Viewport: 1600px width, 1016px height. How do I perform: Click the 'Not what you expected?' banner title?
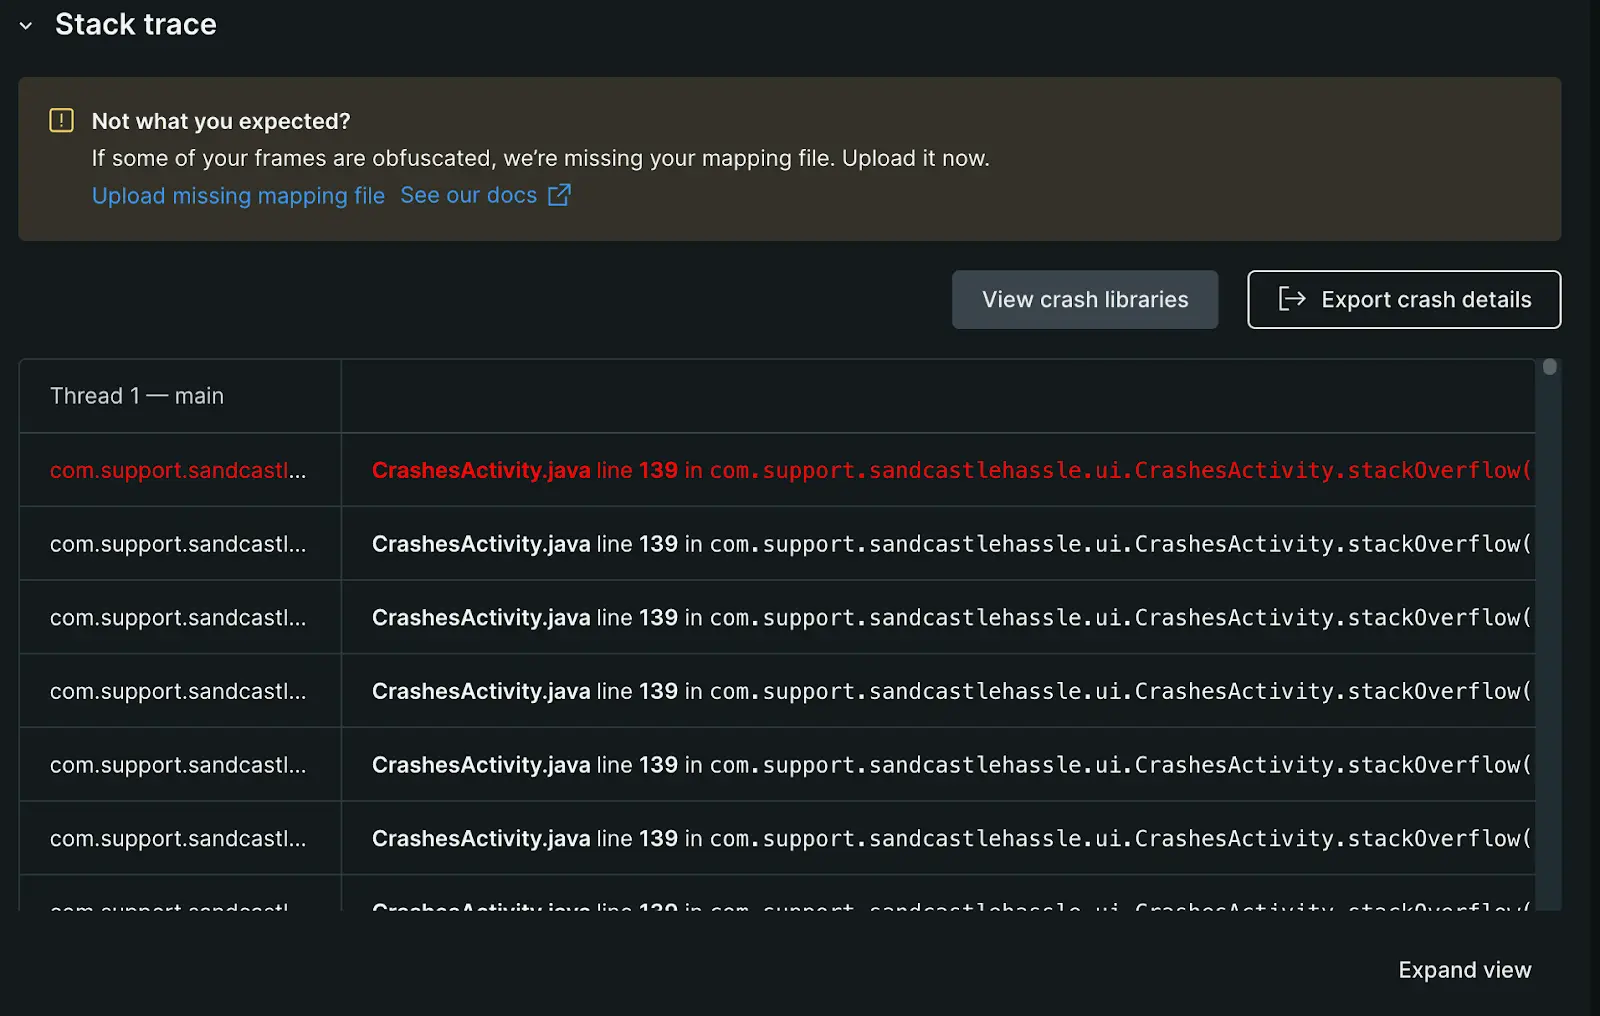click(221, 121)
